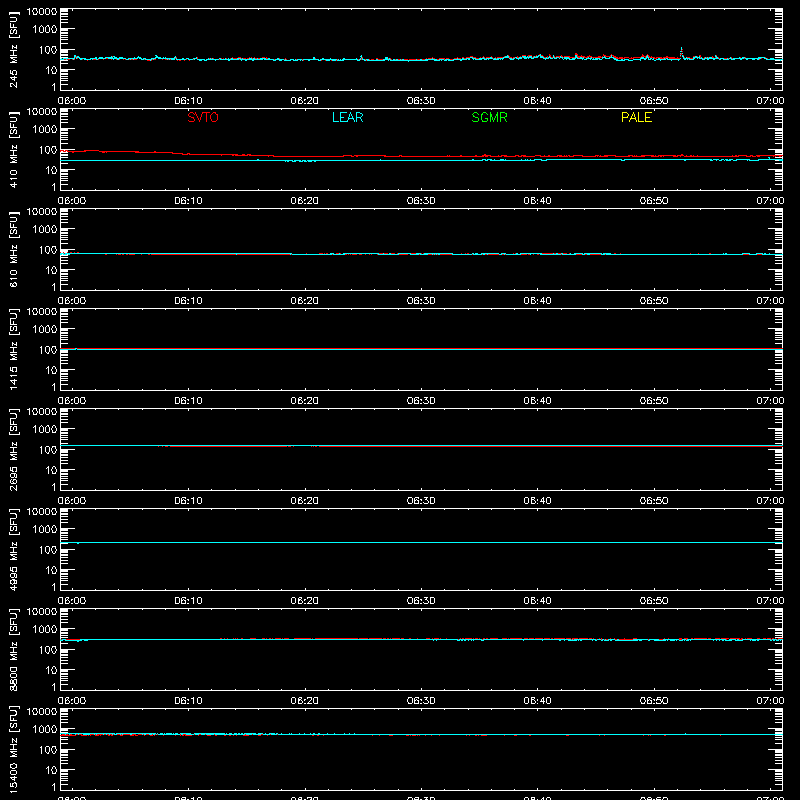Click the 06:20 time label under 2695 MHz panel
The height and width of the screenshot is (800, 800).
[x=305, y=501]
